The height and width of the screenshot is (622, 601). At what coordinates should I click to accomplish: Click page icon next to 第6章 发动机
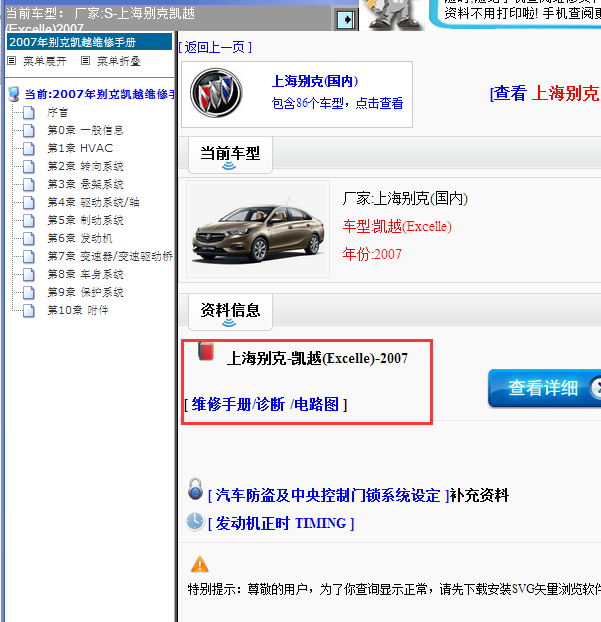pos(29,238)
